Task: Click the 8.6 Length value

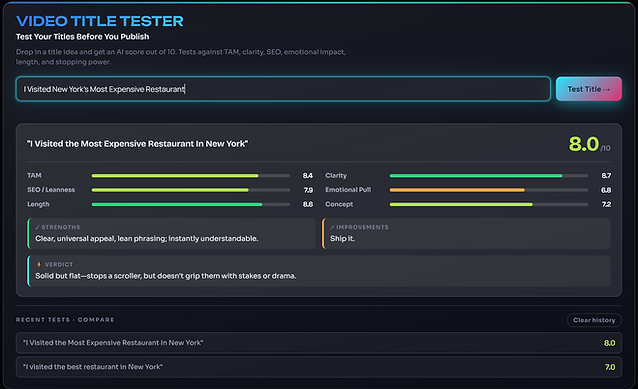Action: [x=308, y=204]
